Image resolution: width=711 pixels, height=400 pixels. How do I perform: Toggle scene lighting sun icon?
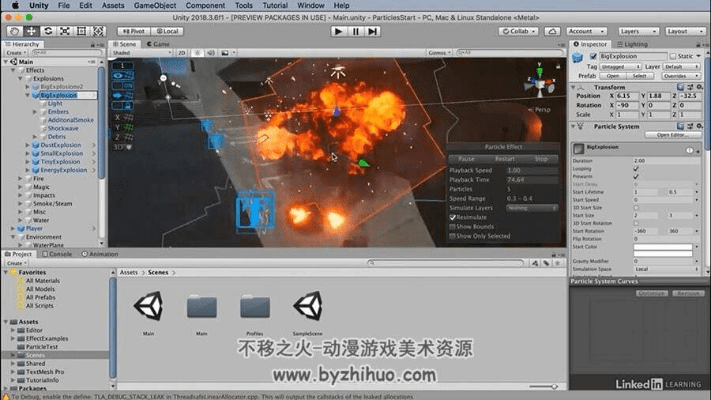click(197, 53)
